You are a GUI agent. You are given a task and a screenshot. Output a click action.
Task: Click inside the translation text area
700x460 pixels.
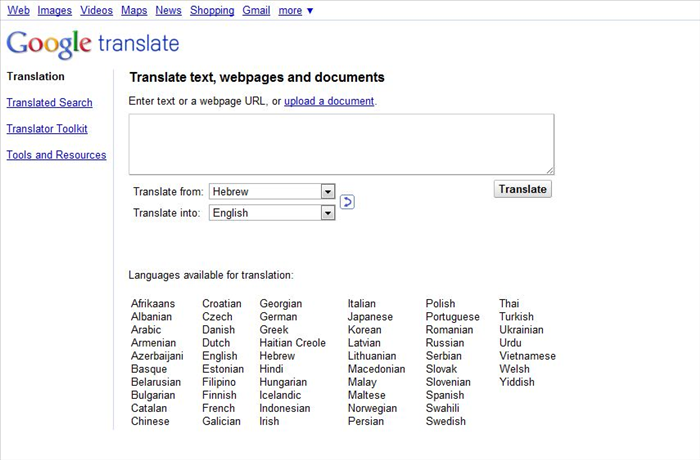pos(342,144)
